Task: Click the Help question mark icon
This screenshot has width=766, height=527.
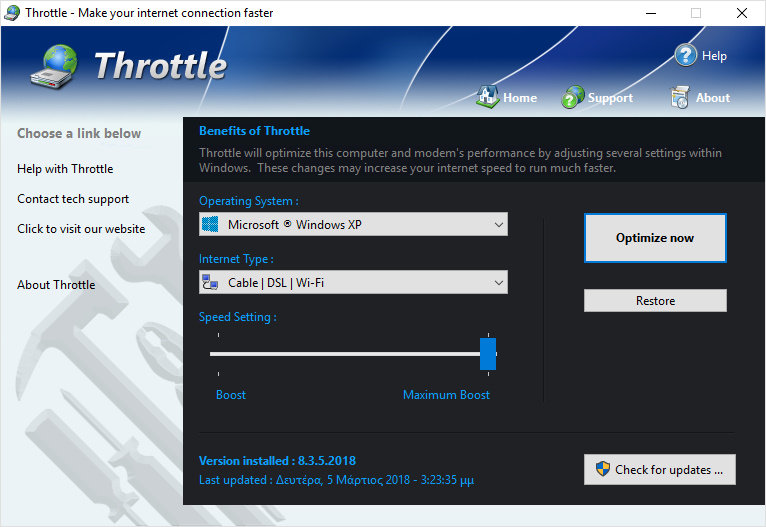Action: tap(685, 55)
